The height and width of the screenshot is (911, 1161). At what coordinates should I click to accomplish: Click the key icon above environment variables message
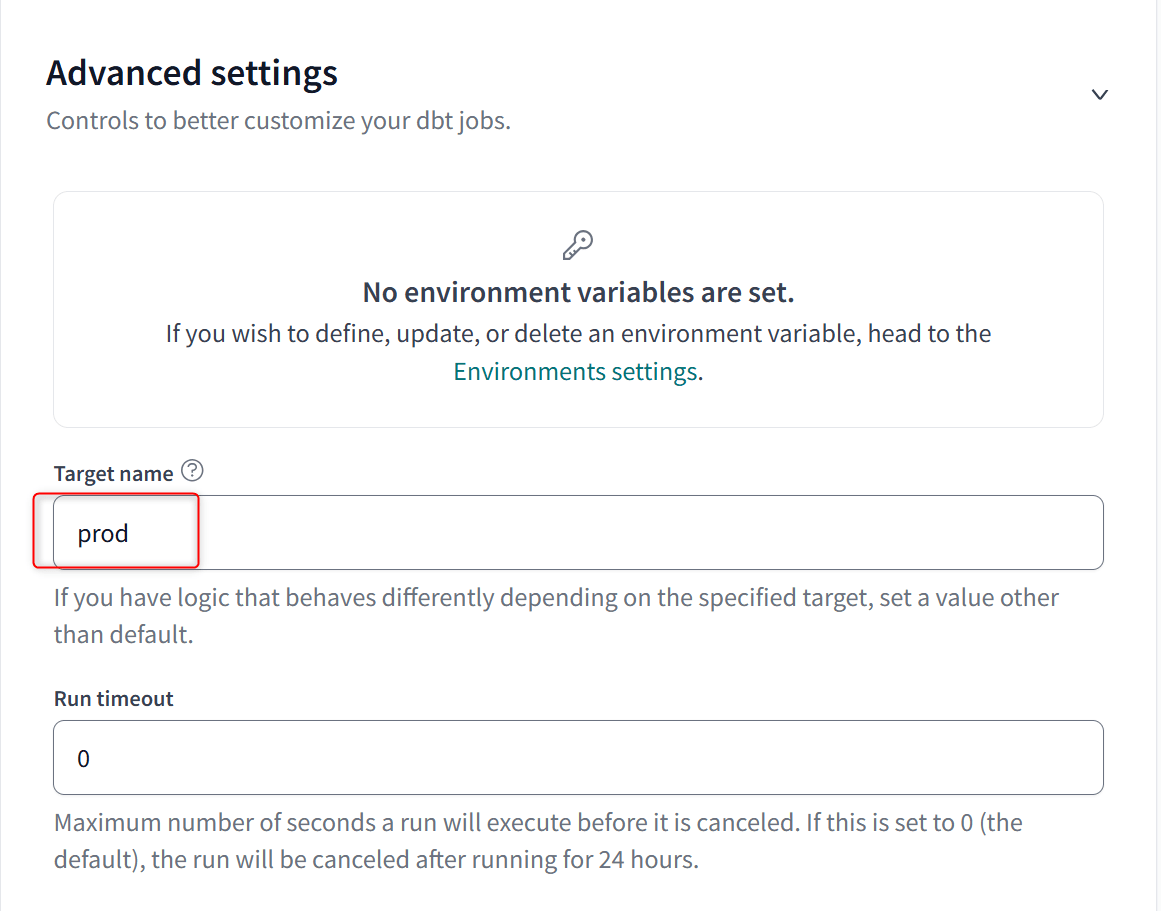(578, 245)
